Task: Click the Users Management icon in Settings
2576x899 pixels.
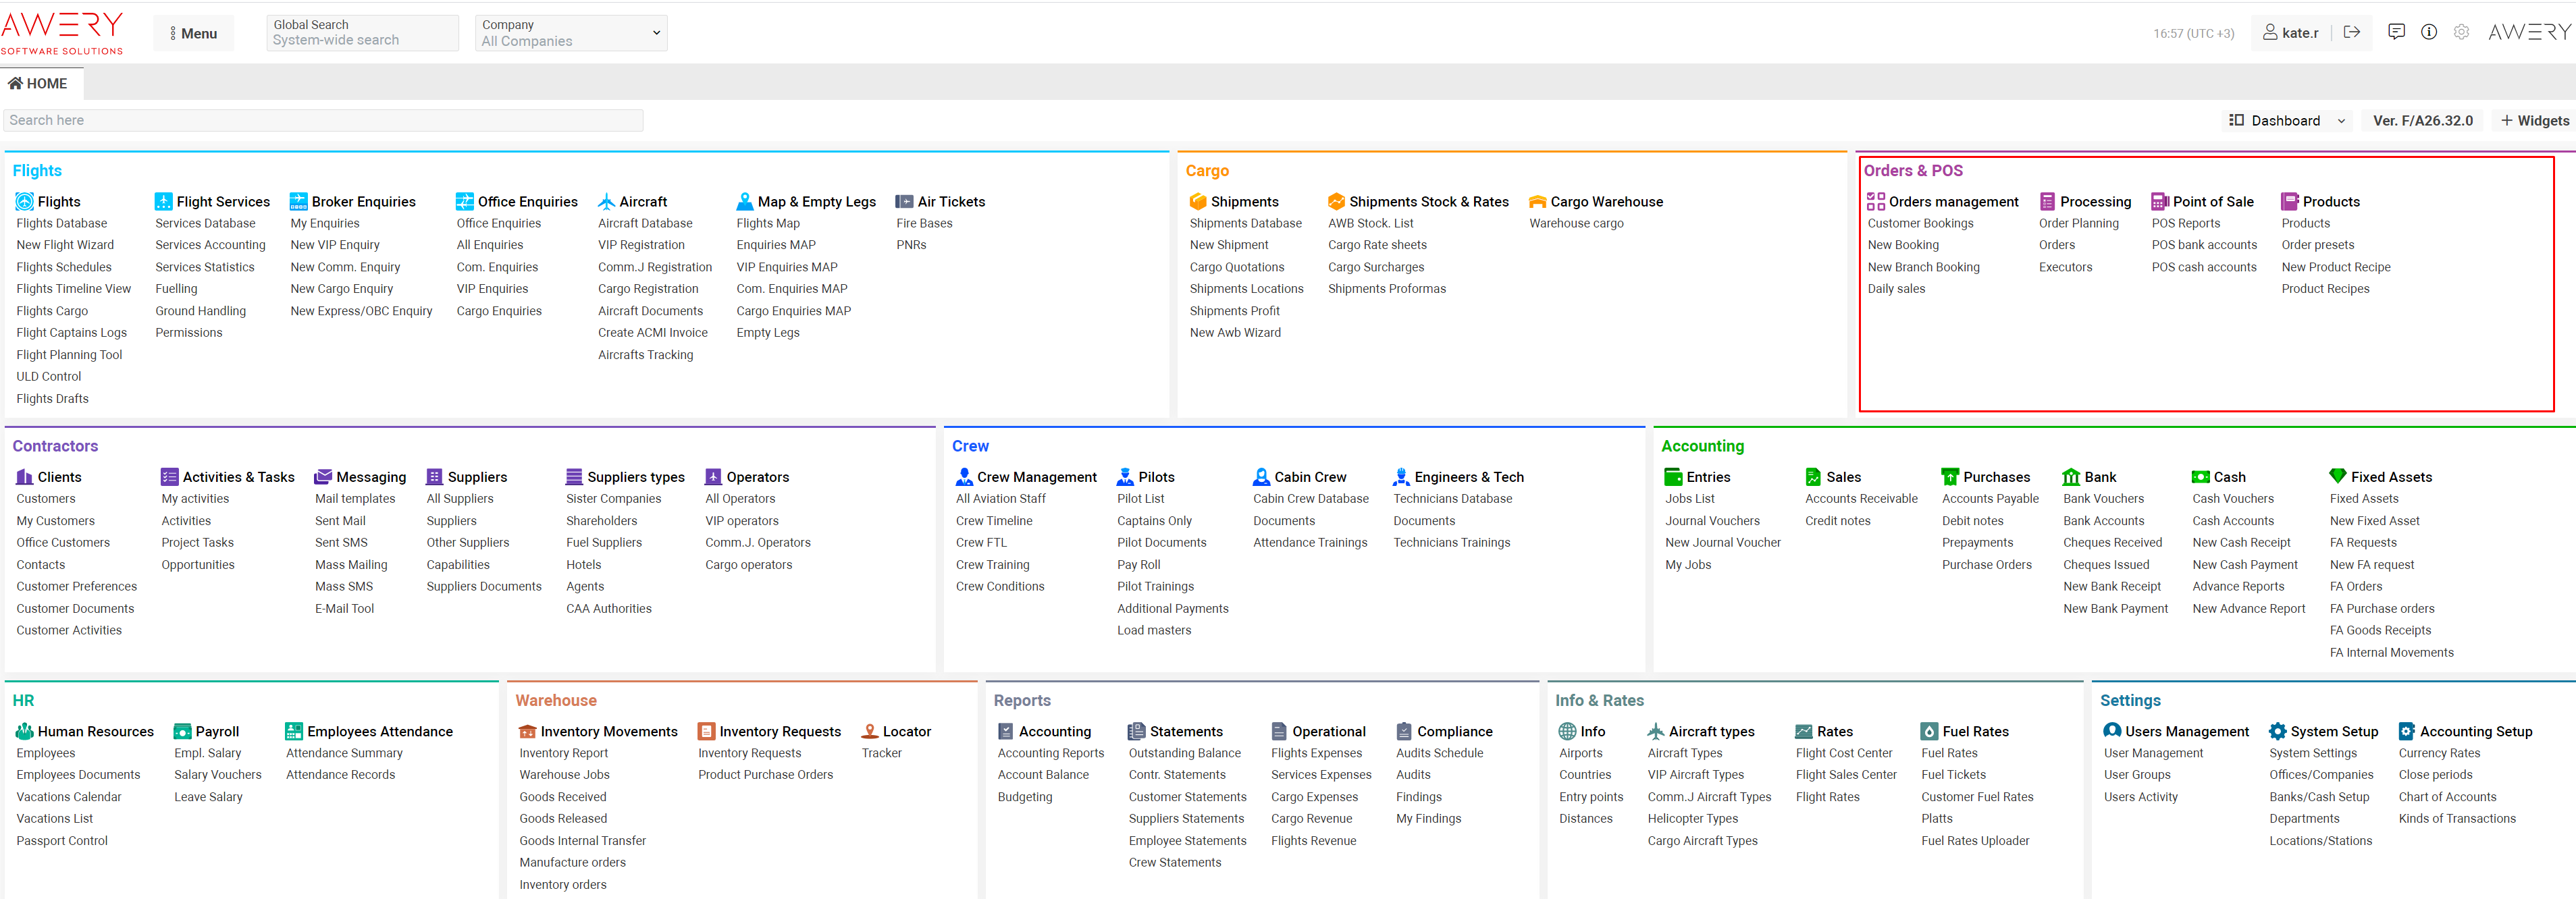Action: click(2111, 731)
